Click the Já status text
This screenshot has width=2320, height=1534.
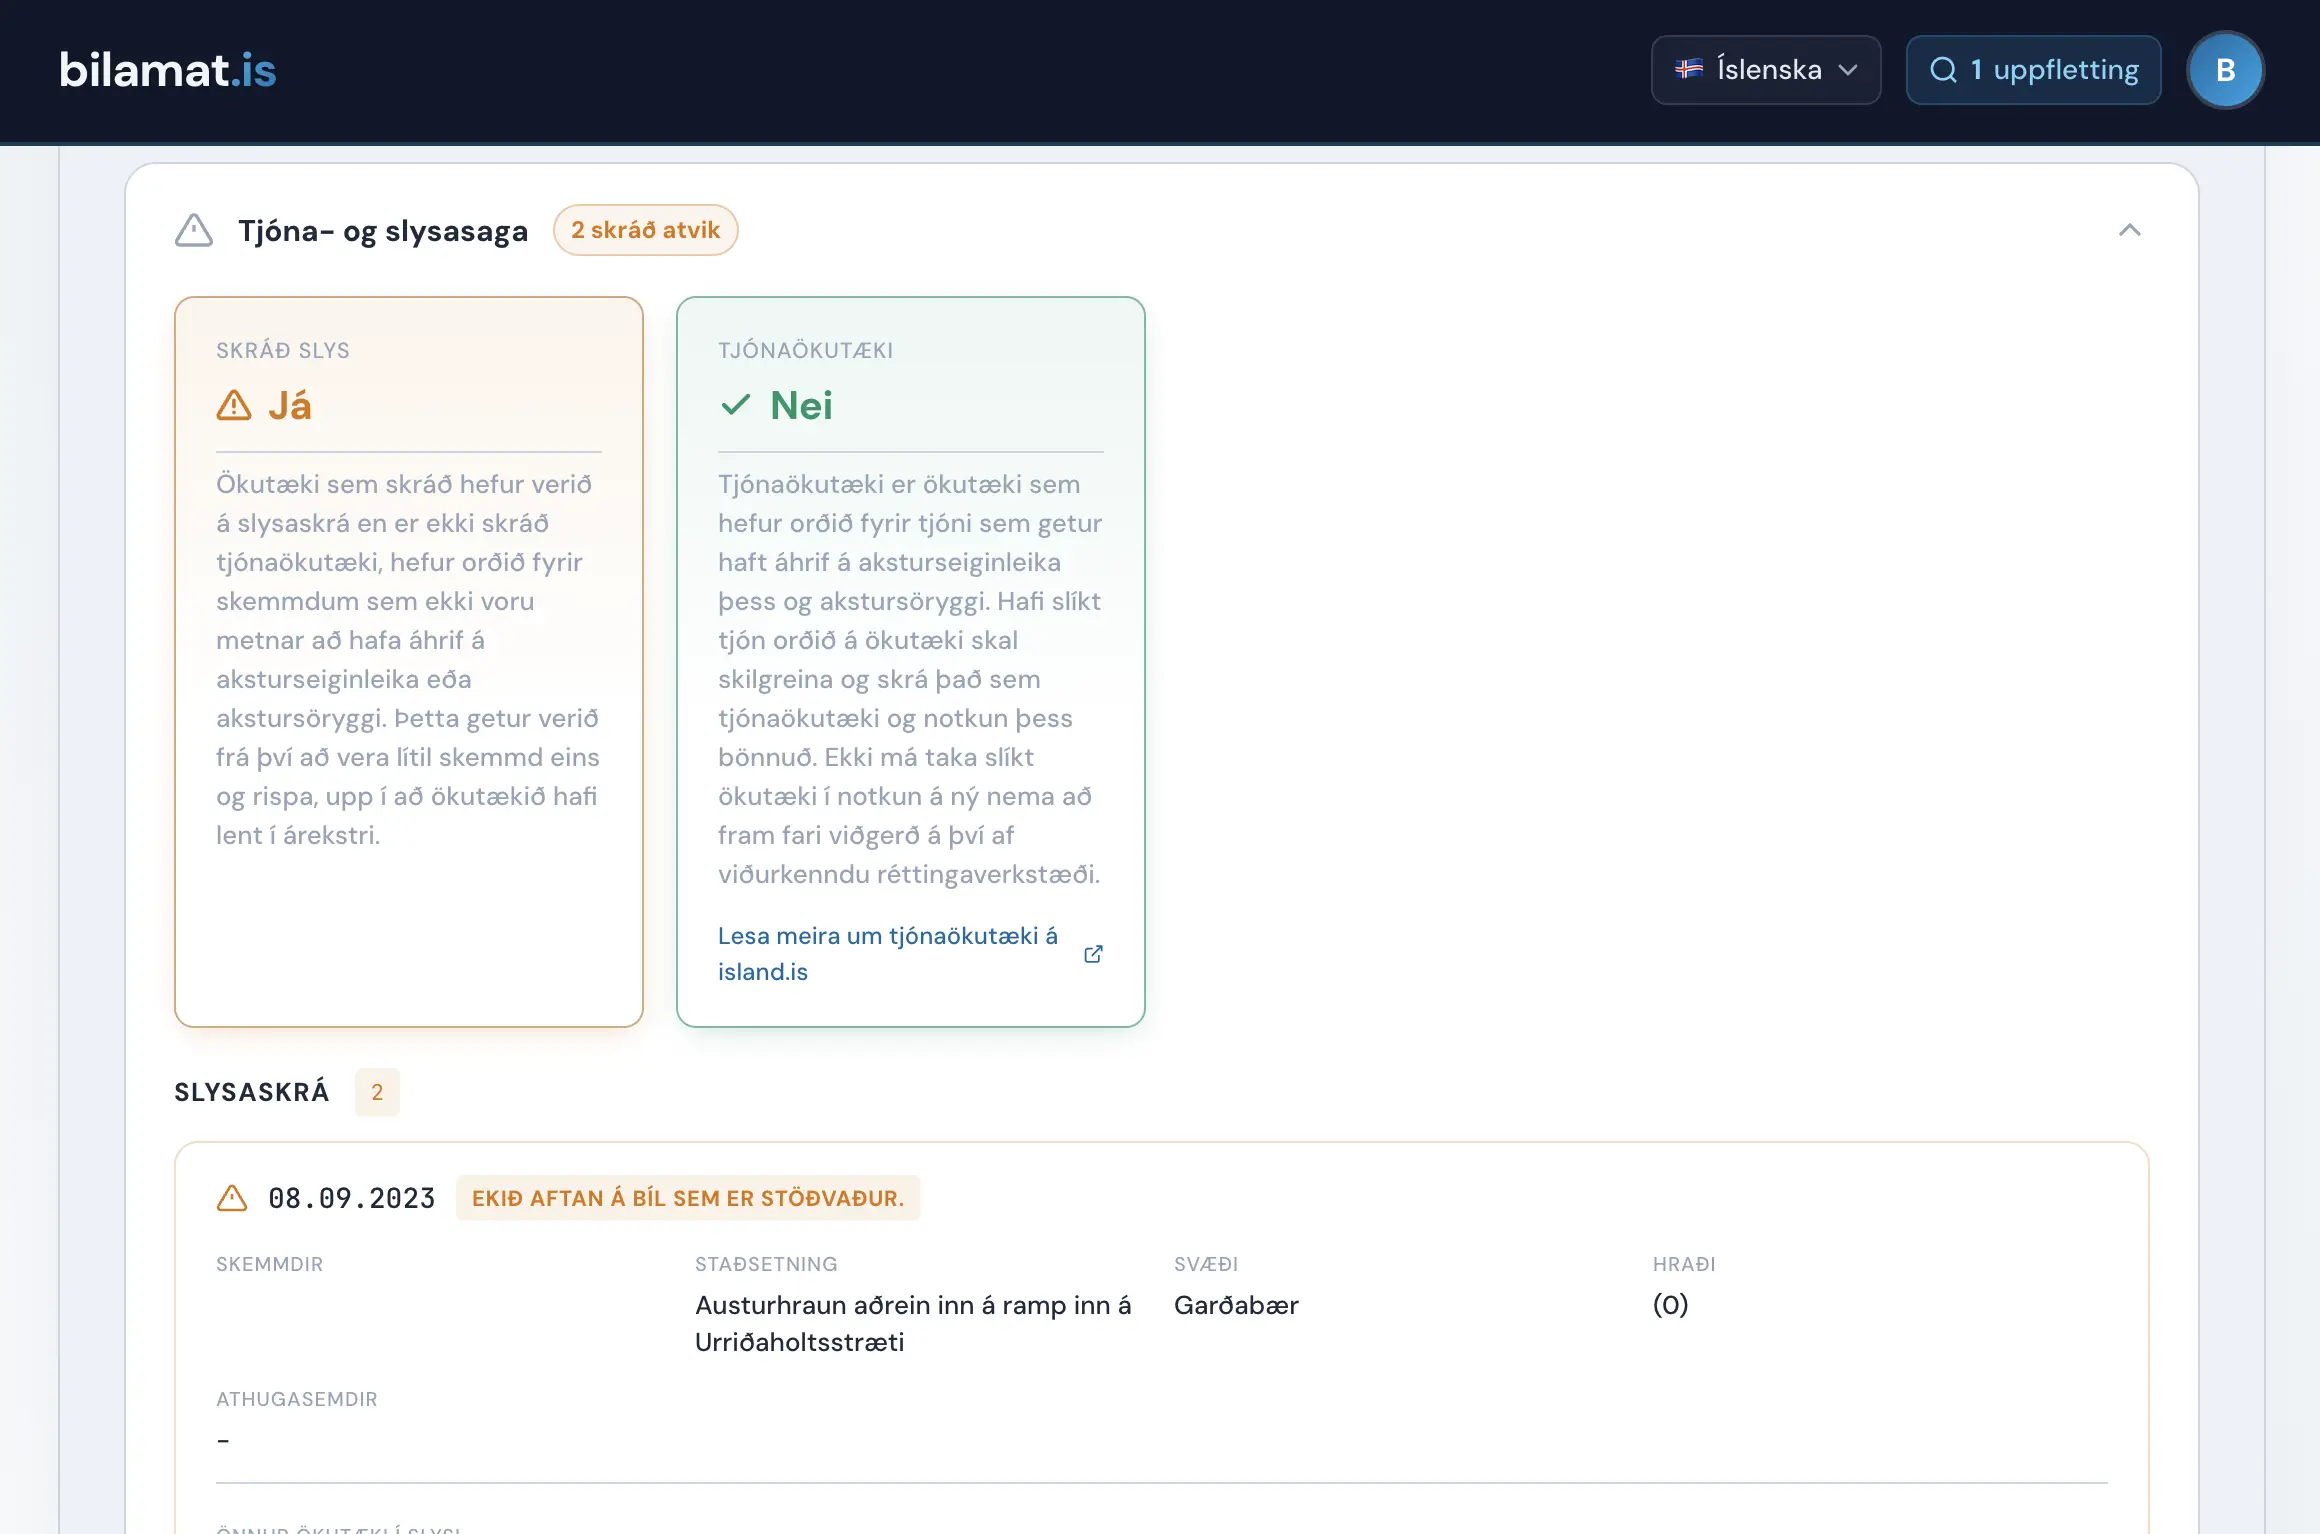coord(290,406)
